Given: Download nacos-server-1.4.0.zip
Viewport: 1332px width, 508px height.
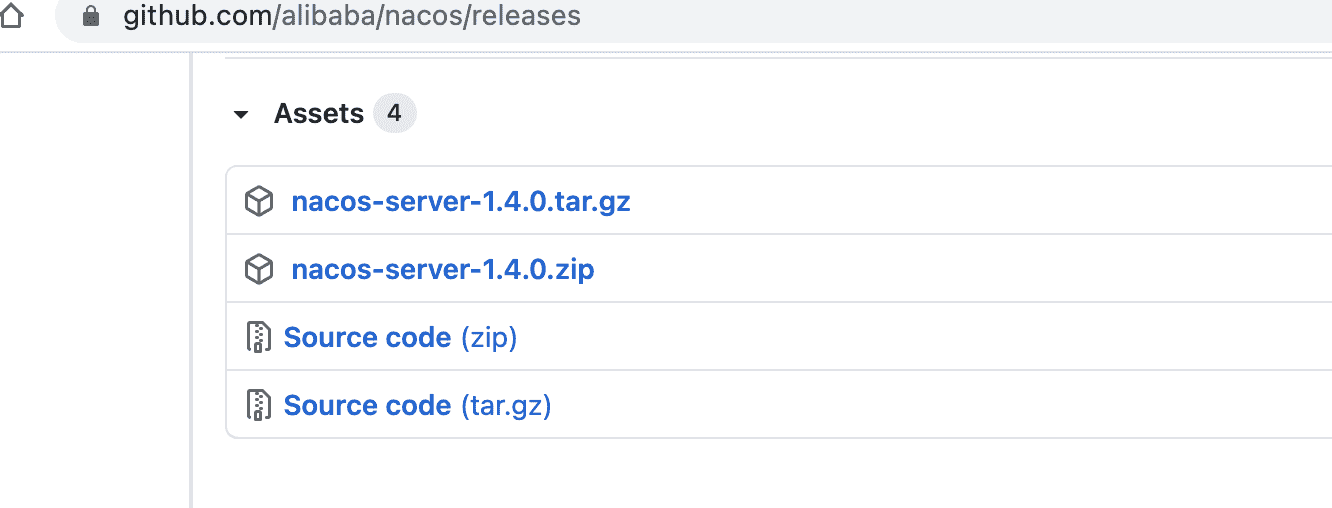Looking at the screenshot, I should 443,270.
